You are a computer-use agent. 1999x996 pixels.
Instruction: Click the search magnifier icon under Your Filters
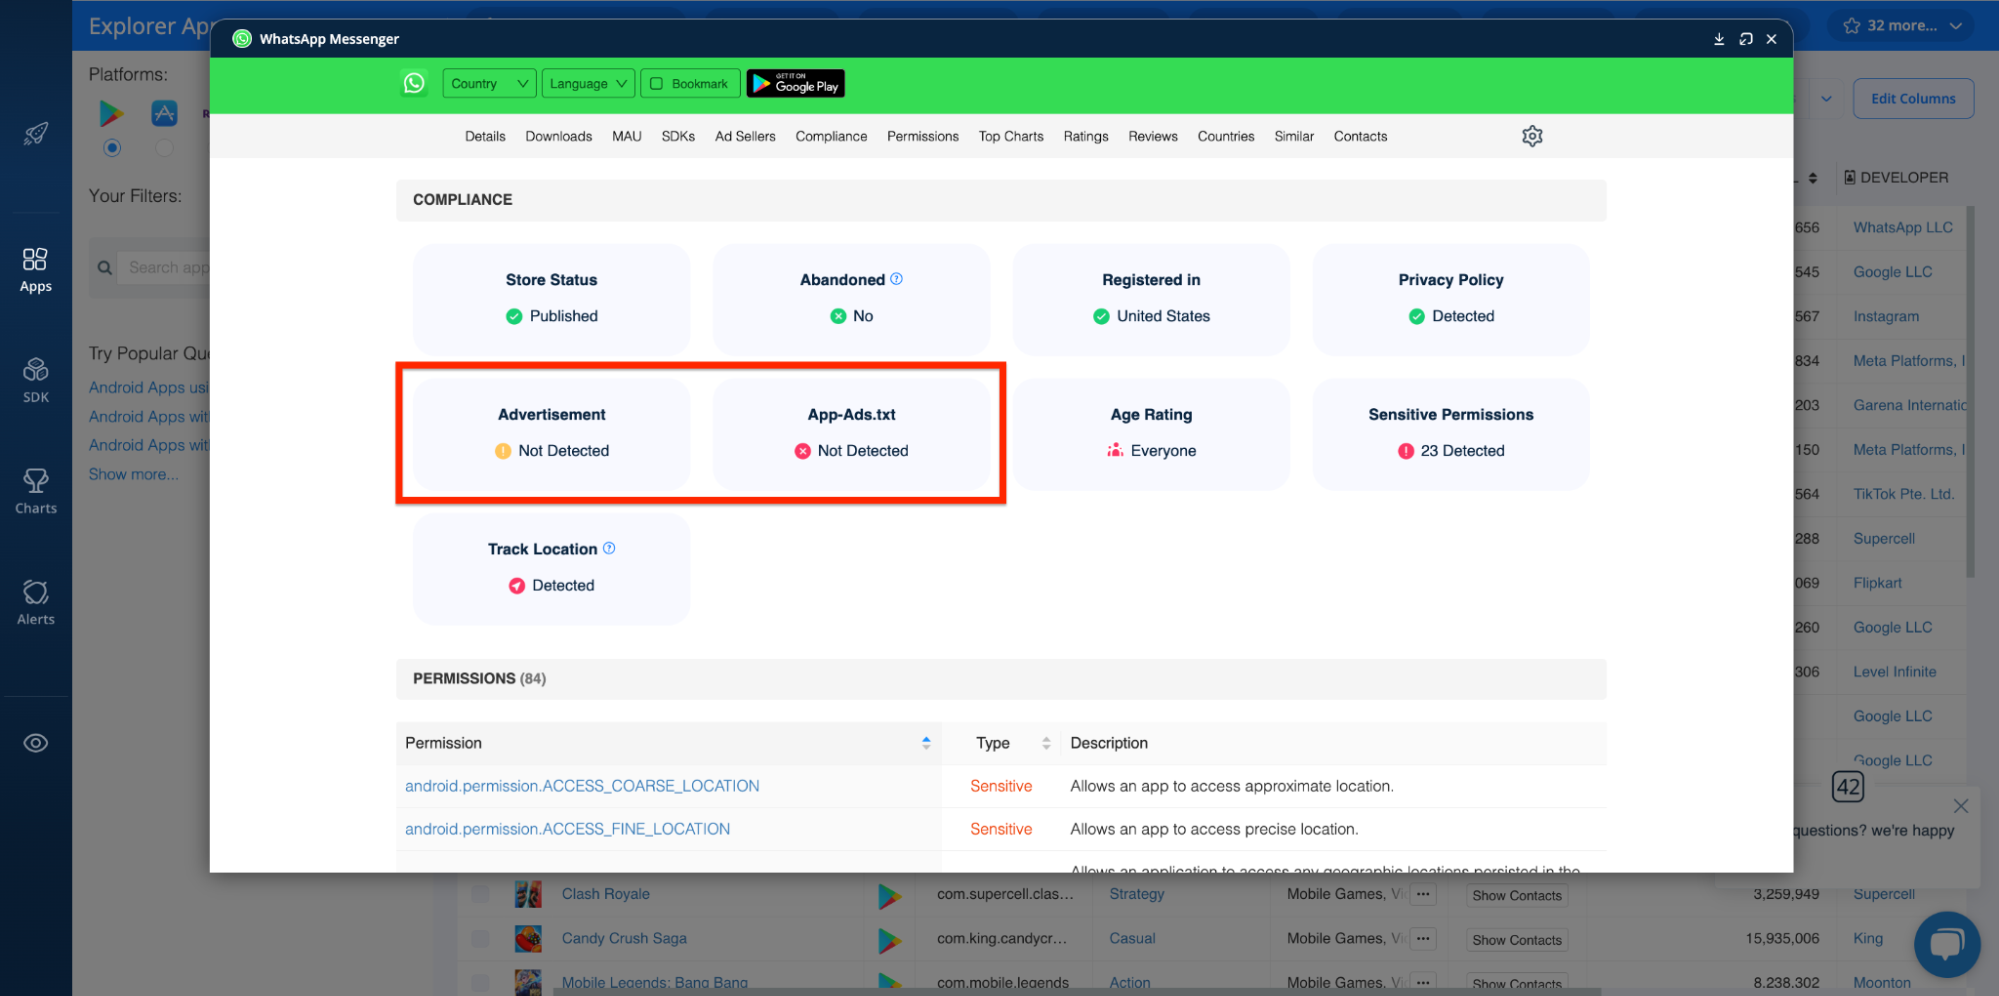pos(104,268)
